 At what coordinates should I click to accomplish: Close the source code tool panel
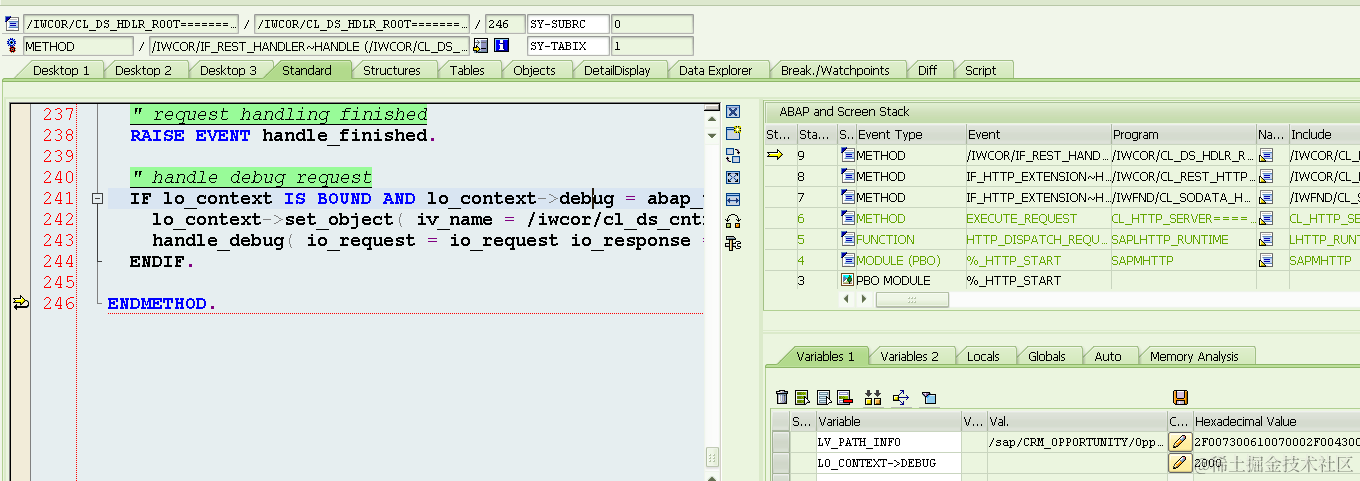coord(732,112)
